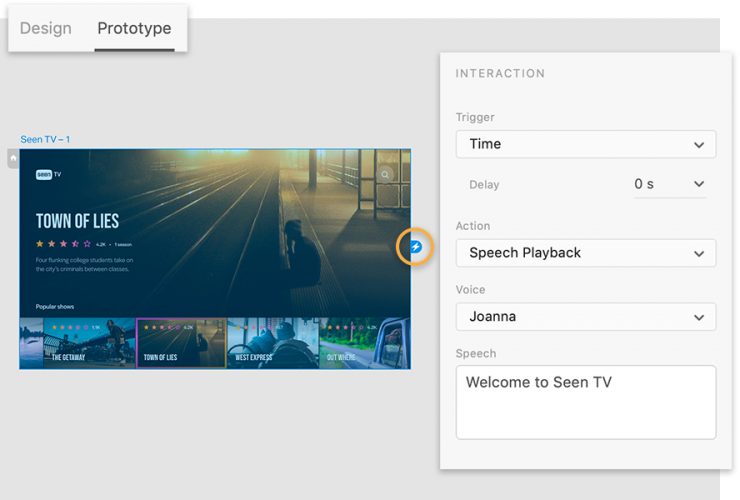Click The Getaway show thumbnail
Viewport: 740px width, 500px height.
click(78, 343)
